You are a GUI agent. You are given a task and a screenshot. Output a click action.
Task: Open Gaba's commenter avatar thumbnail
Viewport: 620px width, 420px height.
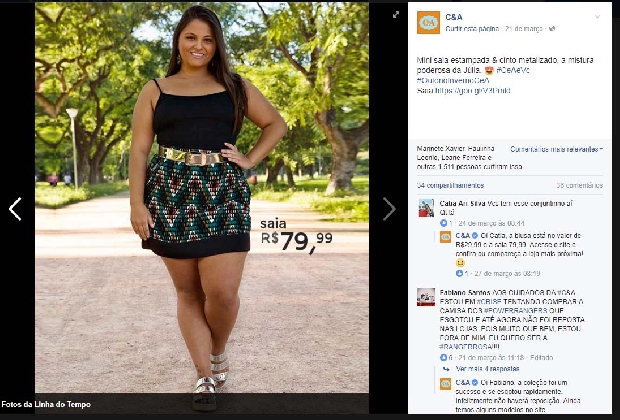click(x=426, y=208)
